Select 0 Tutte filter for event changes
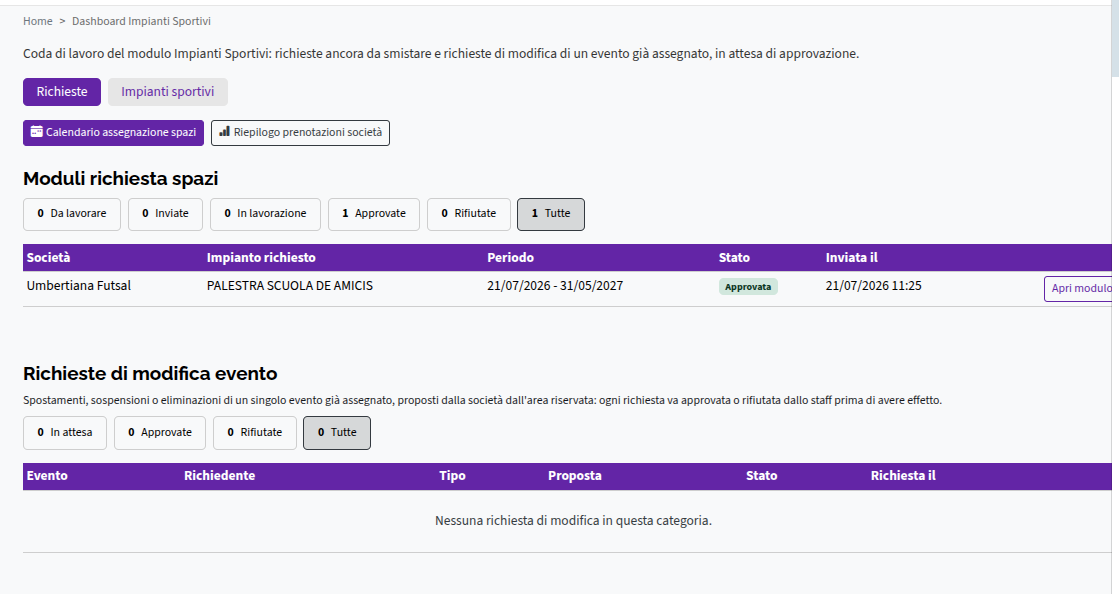 coord(337,433)
